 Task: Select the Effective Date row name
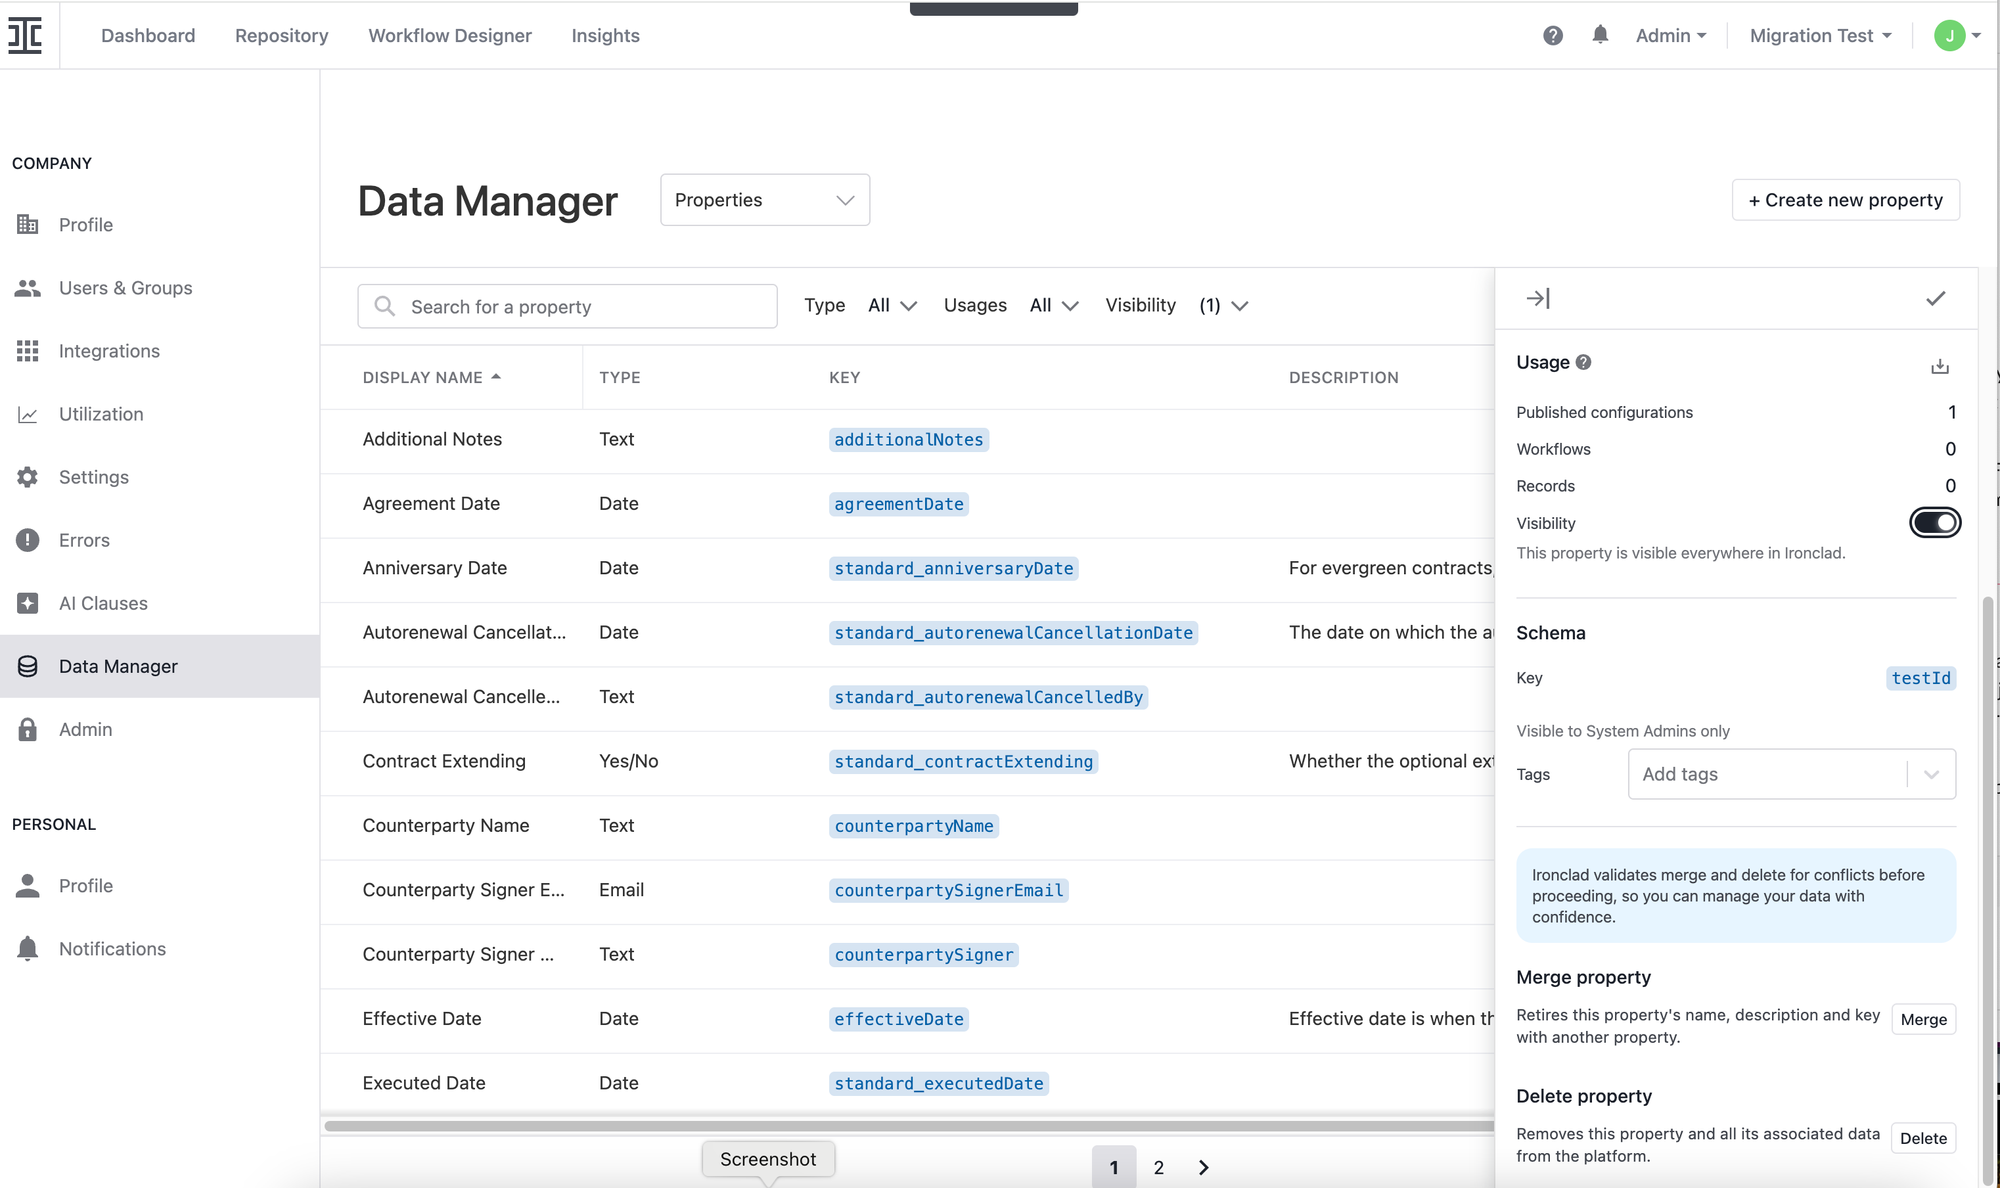(422, 1018)
